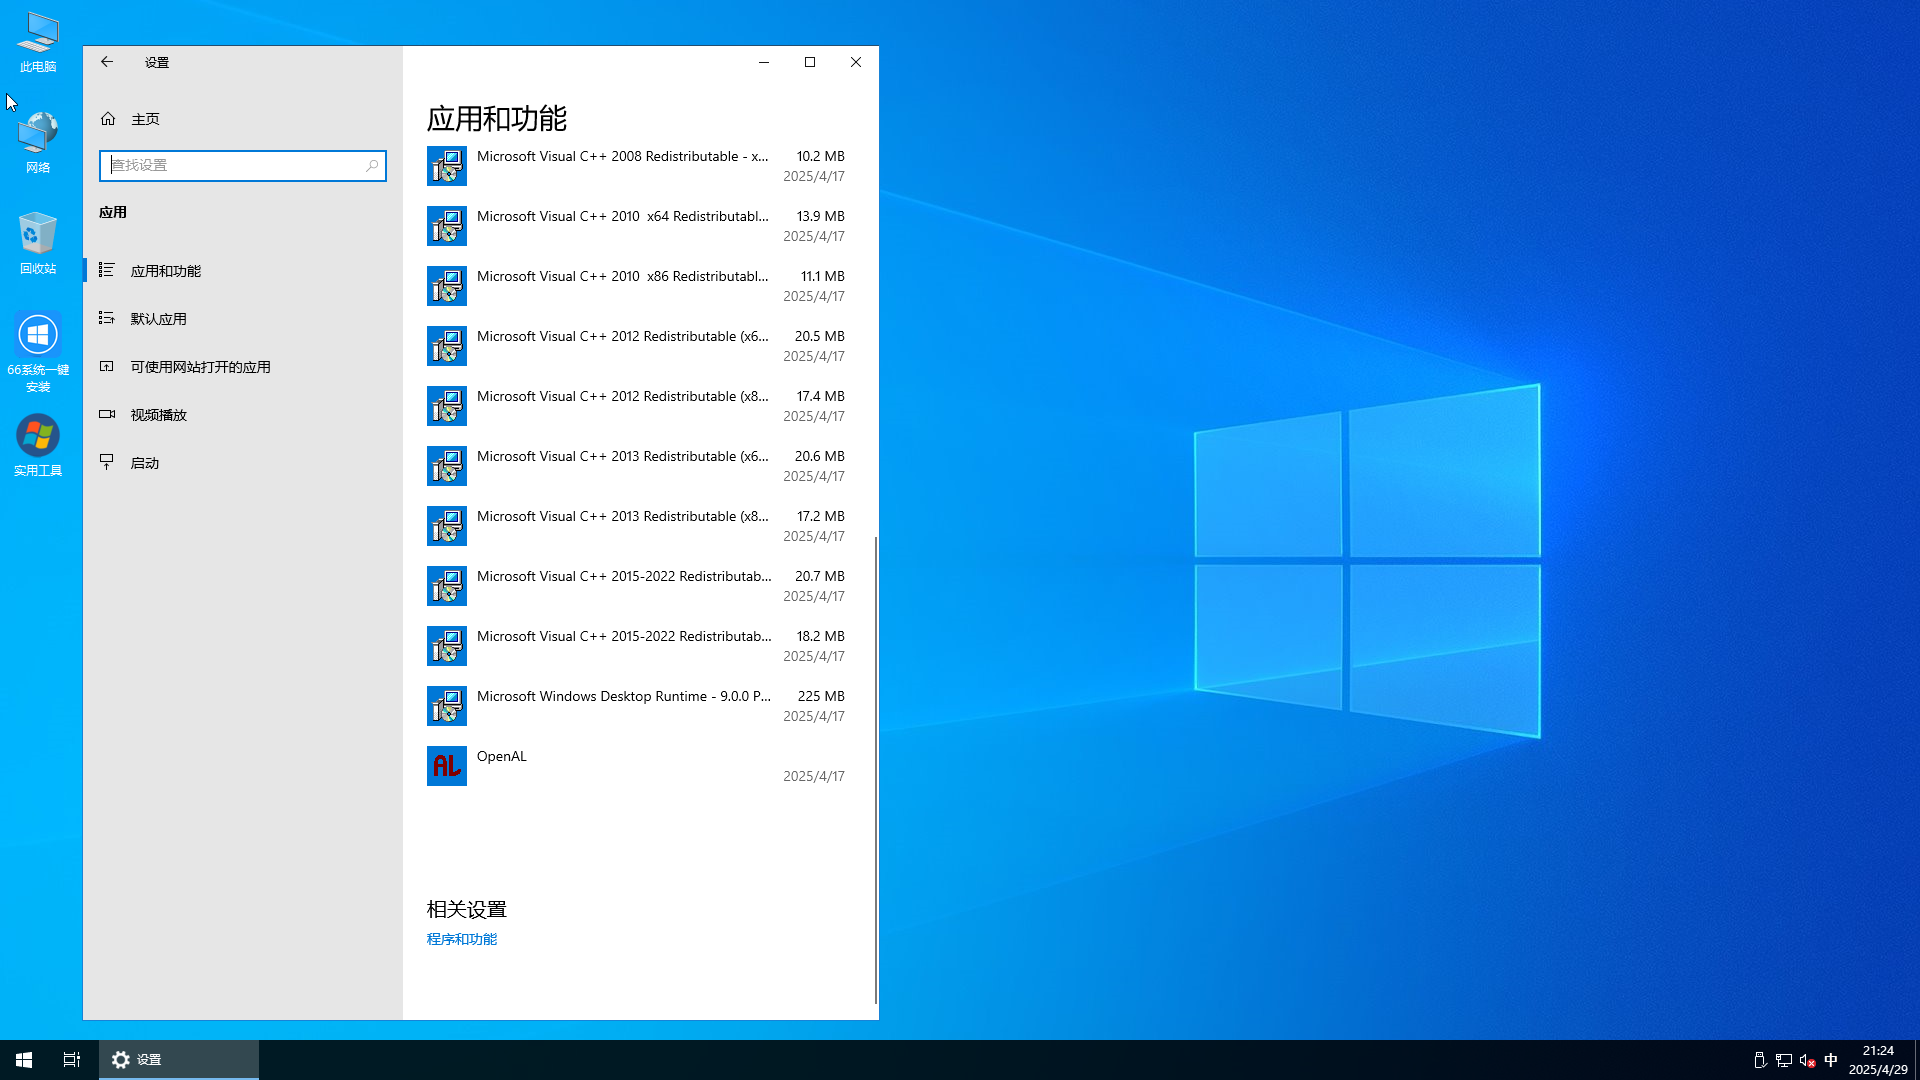Click the OpenAL app icon
The width and height of the screenshot is (1920, 1080).
point(447,766)
